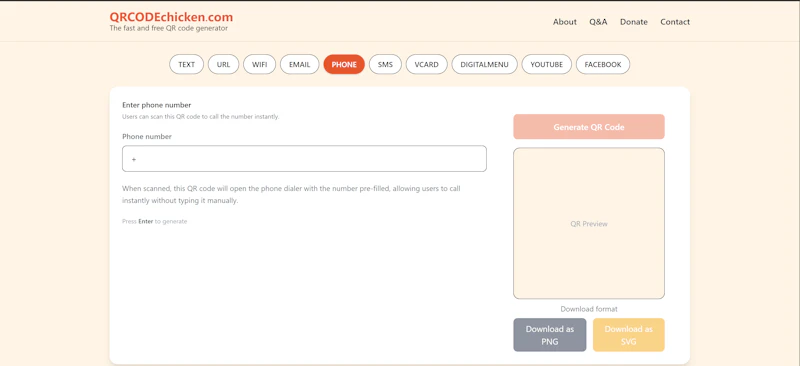This screenshot has height=366, width=800.
Task: Open the SMS QR type
Action: point(385,64)
